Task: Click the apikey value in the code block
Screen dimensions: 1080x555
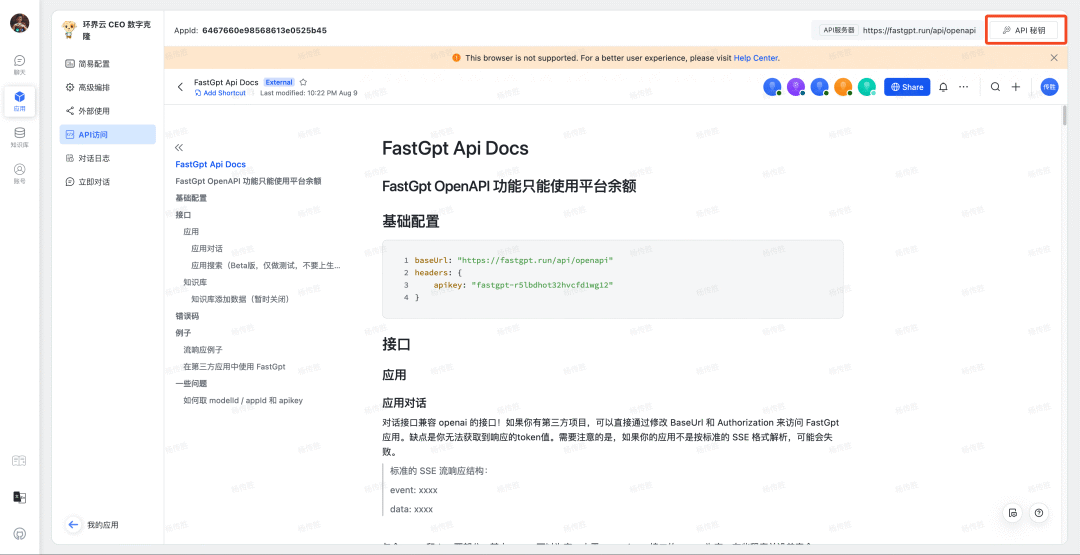Action: click(x=542, y=284)
